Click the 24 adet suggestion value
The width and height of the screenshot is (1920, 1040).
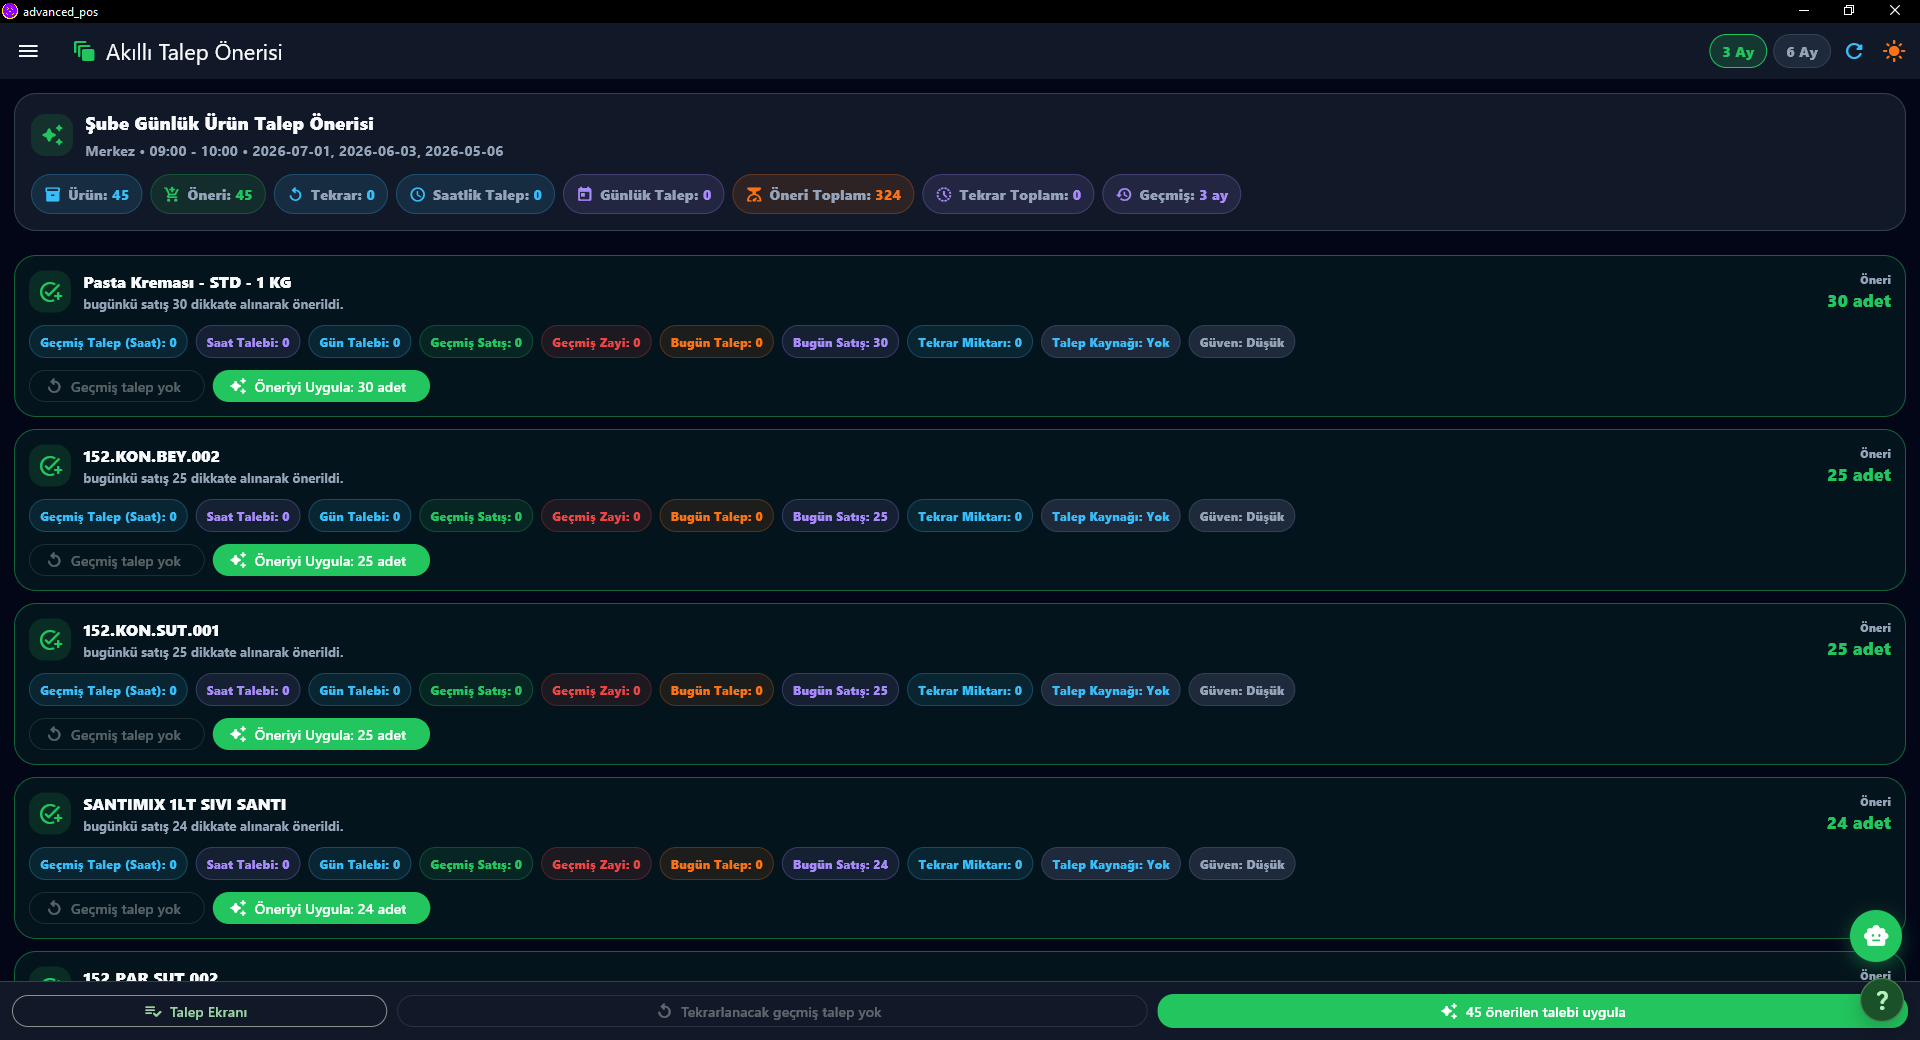tap(1858, 823)
